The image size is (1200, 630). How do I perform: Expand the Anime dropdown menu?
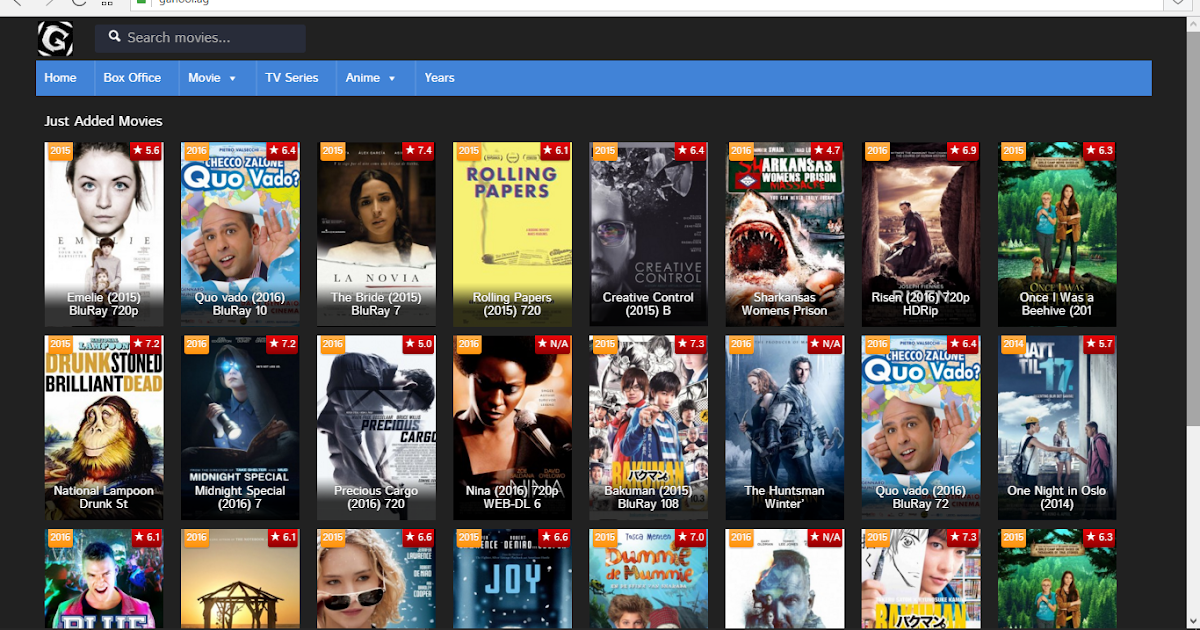[371, 78]
